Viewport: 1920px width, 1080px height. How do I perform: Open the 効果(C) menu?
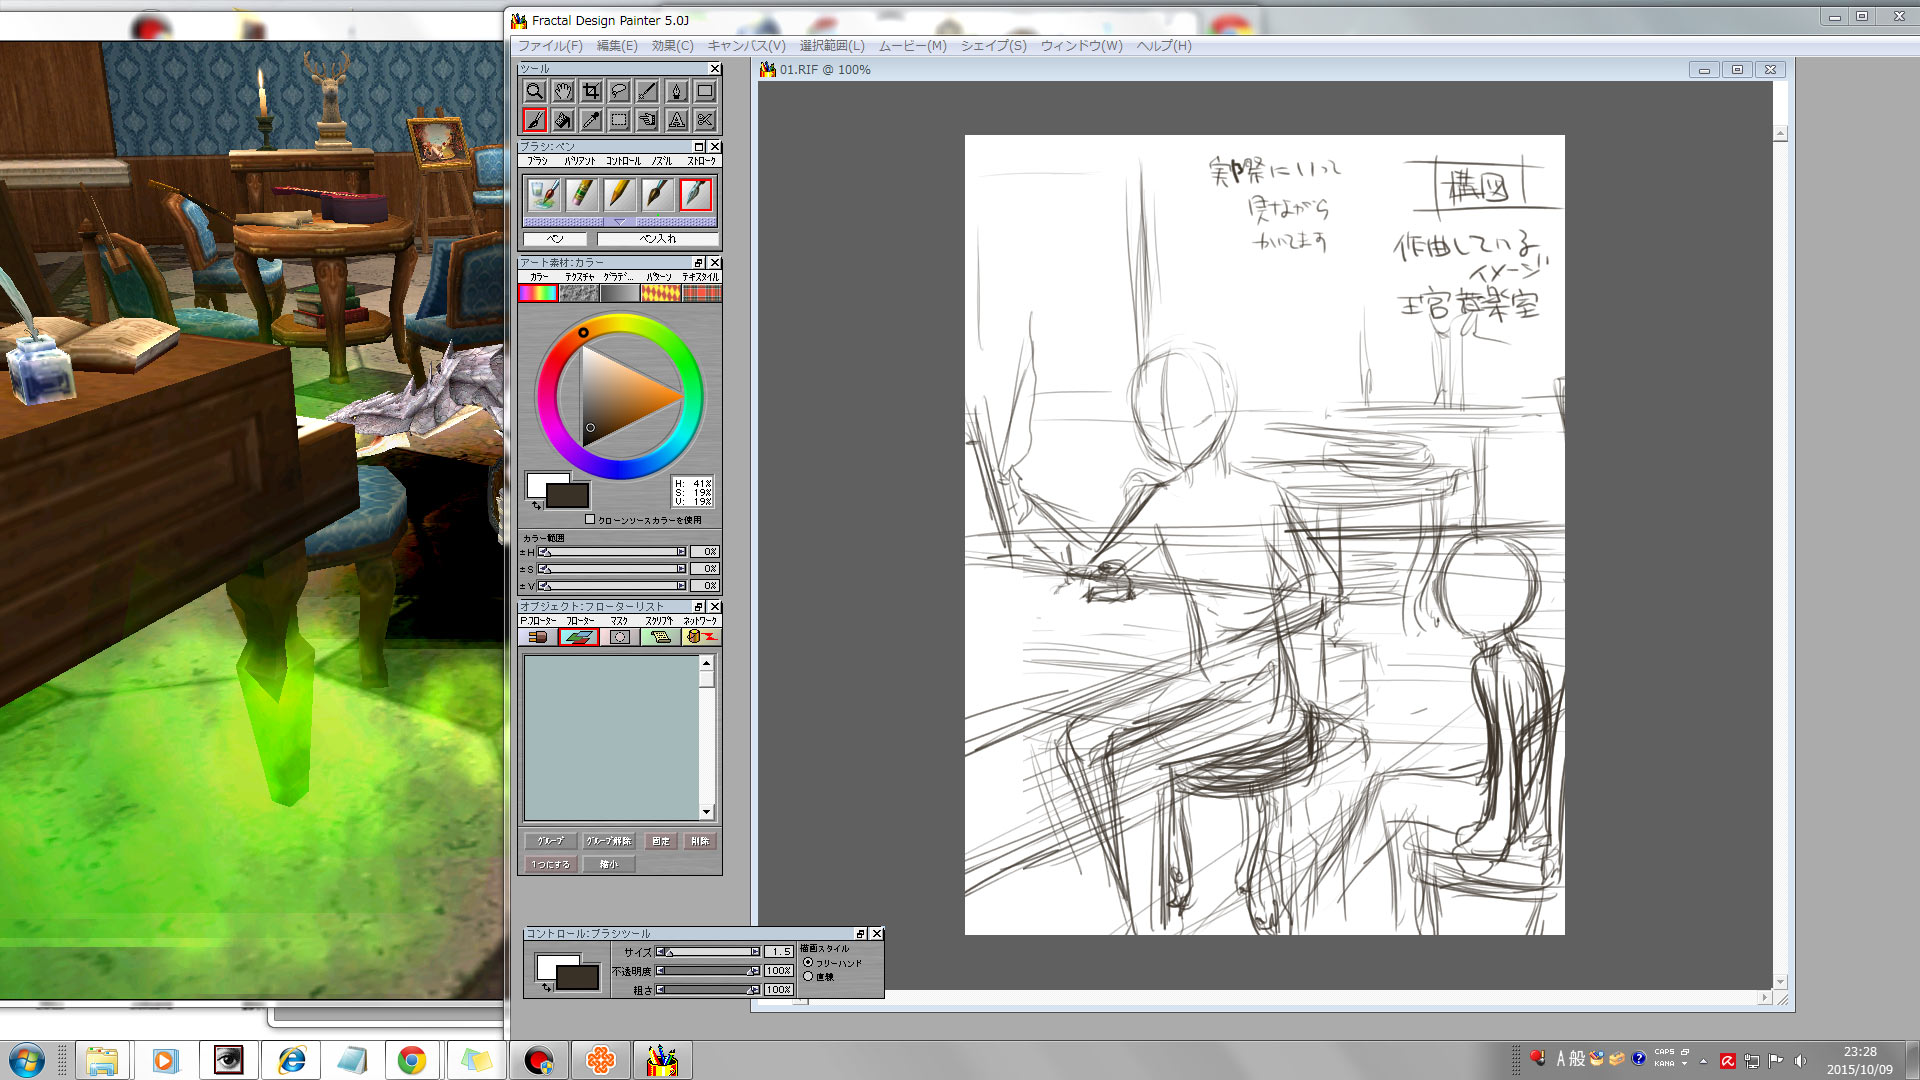pos(672,46)
